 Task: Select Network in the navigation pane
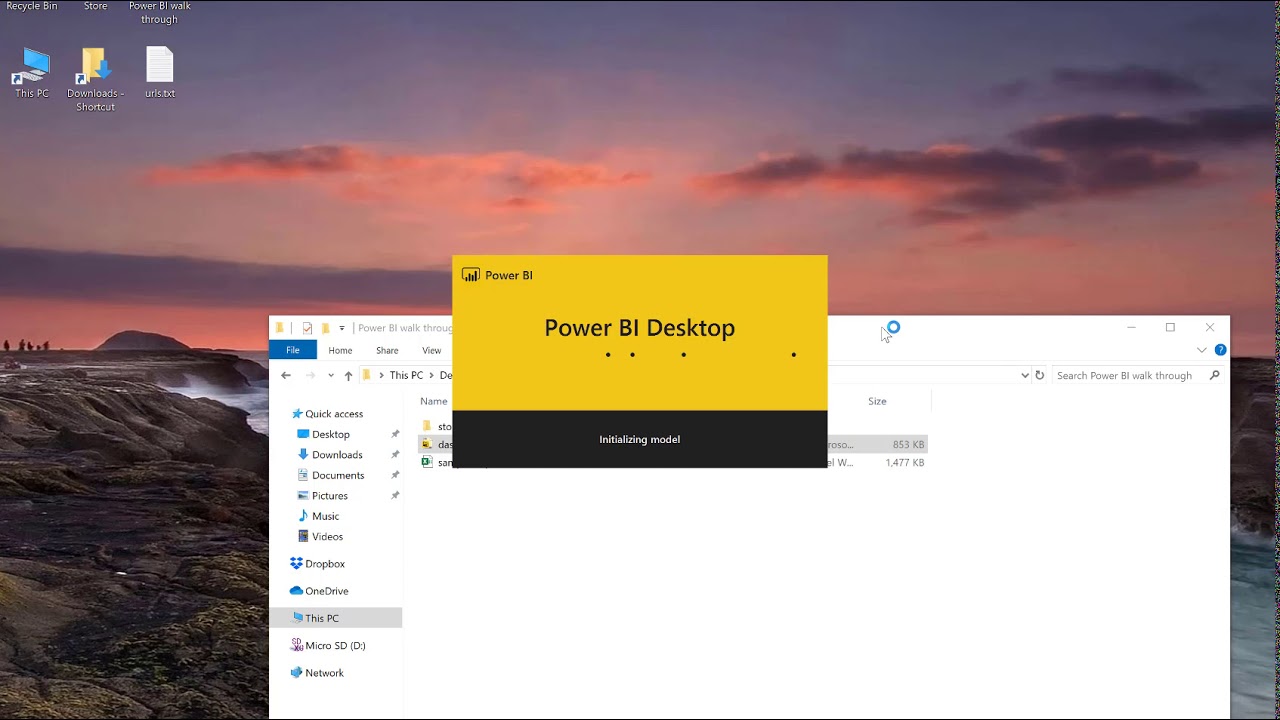(x=324, y=673)
